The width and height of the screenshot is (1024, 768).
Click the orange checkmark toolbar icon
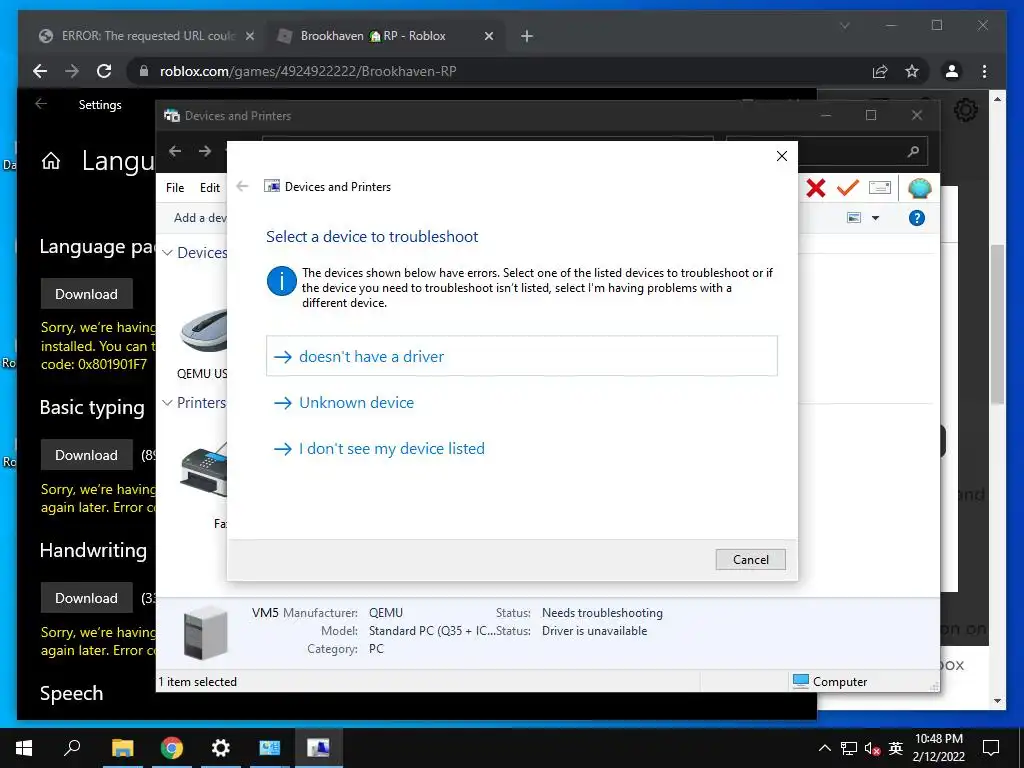848,188
